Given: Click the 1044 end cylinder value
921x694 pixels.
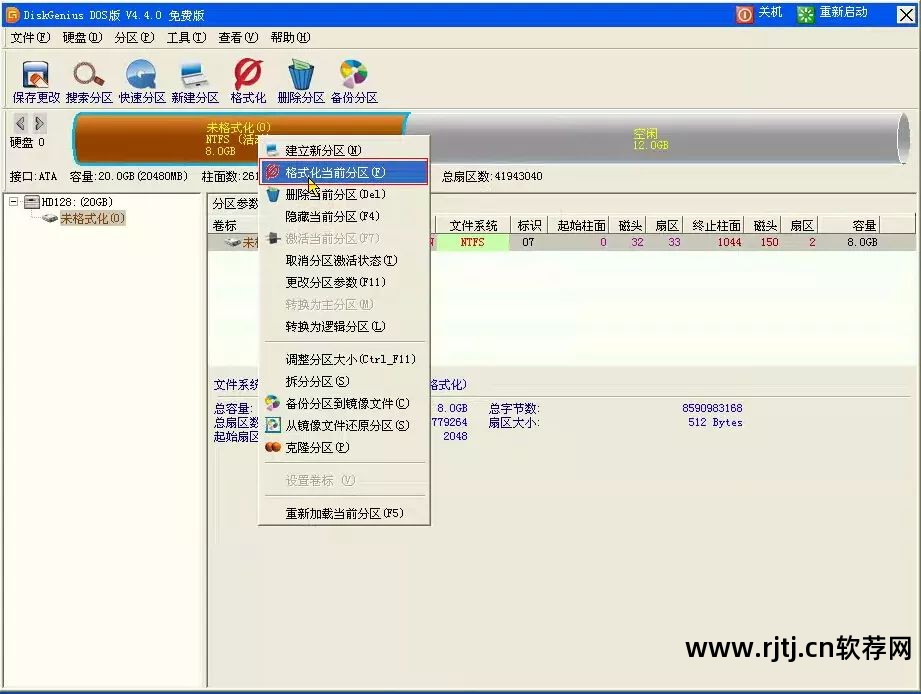Looking at the screenshot, I should pos(730,242).
